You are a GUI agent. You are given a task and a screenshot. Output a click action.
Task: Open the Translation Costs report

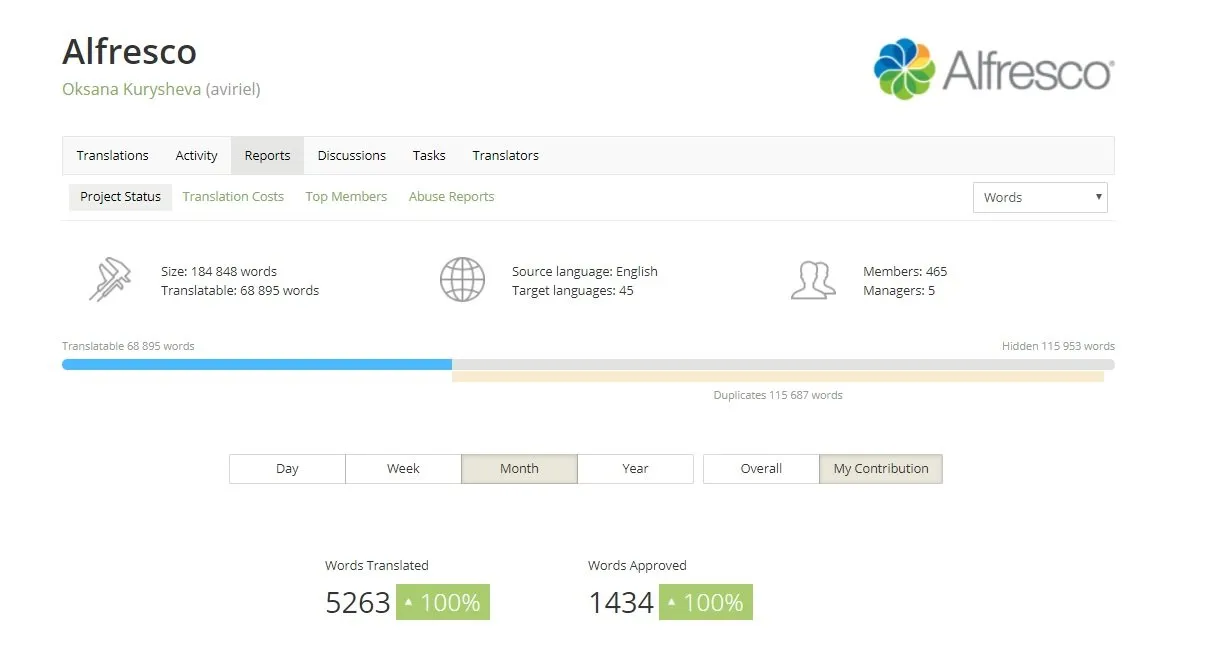[233, 197]
